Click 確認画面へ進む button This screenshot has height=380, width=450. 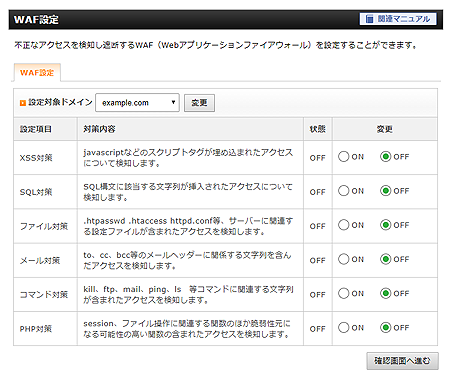[x=402, y=361]
